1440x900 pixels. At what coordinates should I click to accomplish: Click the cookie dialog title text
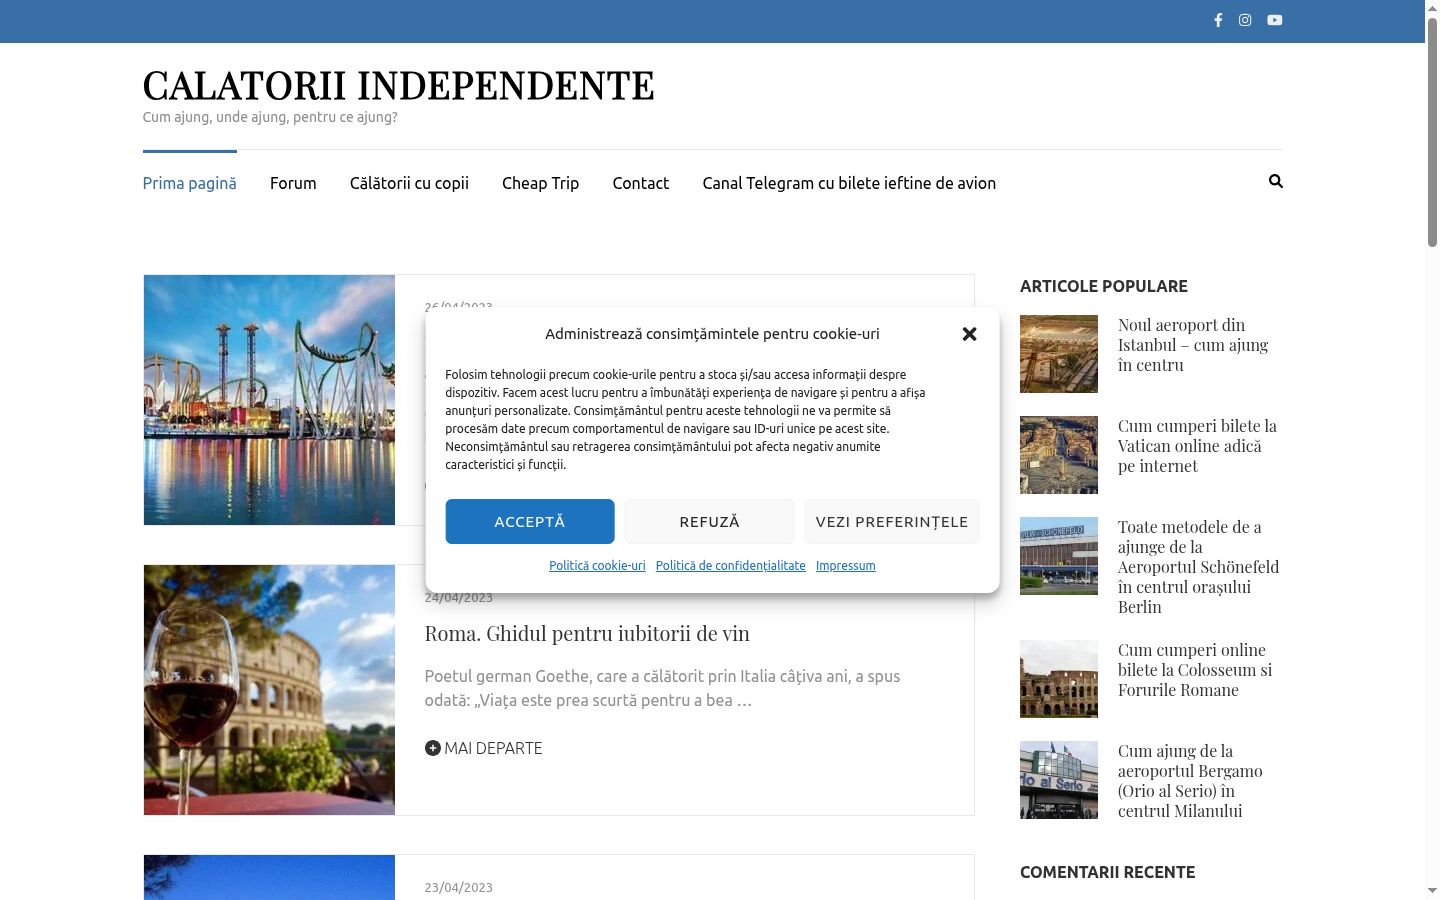tap(712, 334)
